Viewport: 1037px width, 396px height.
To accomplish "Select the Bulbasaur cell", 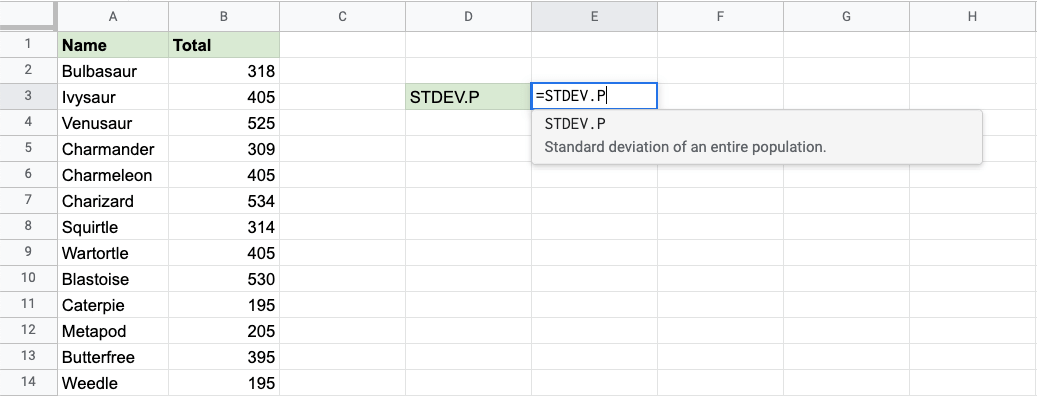I will 113,71.
